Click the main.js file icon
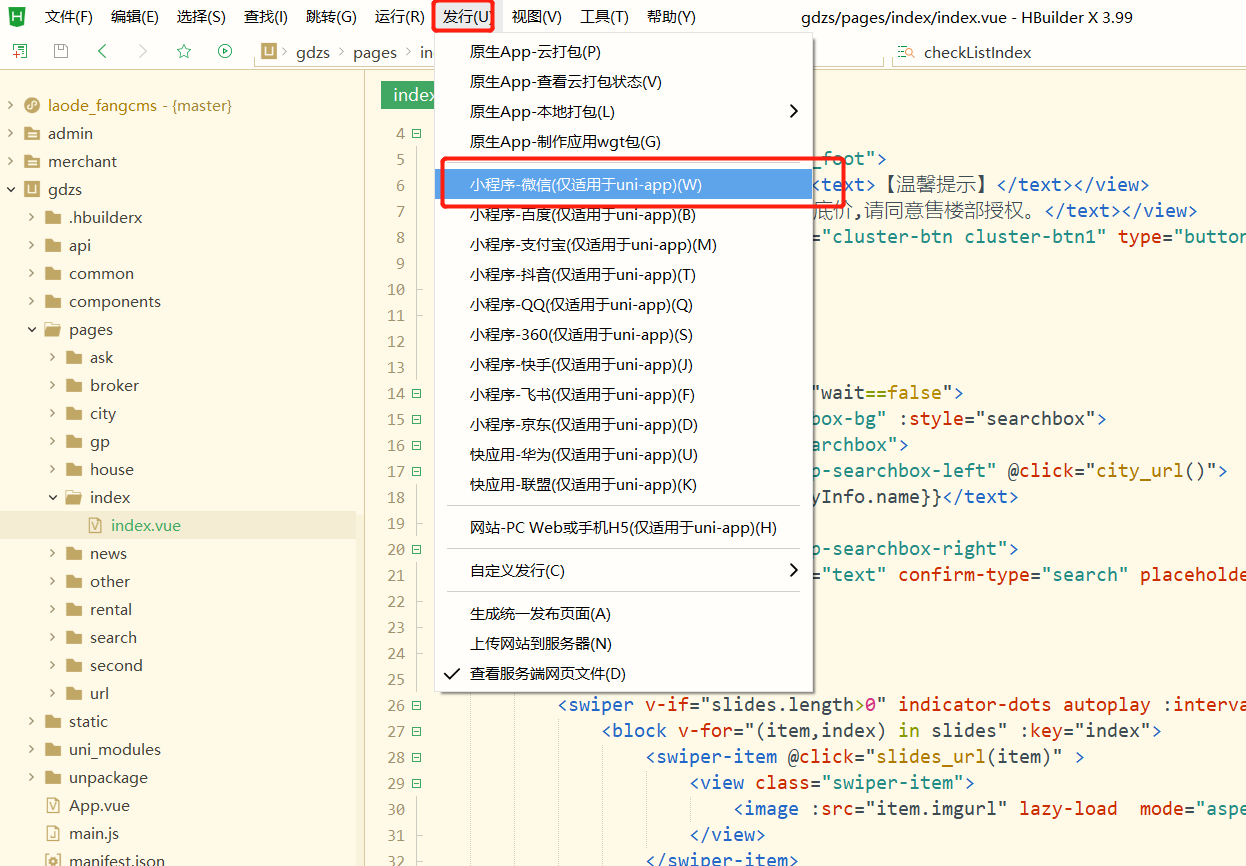 [x=53, y=833]
